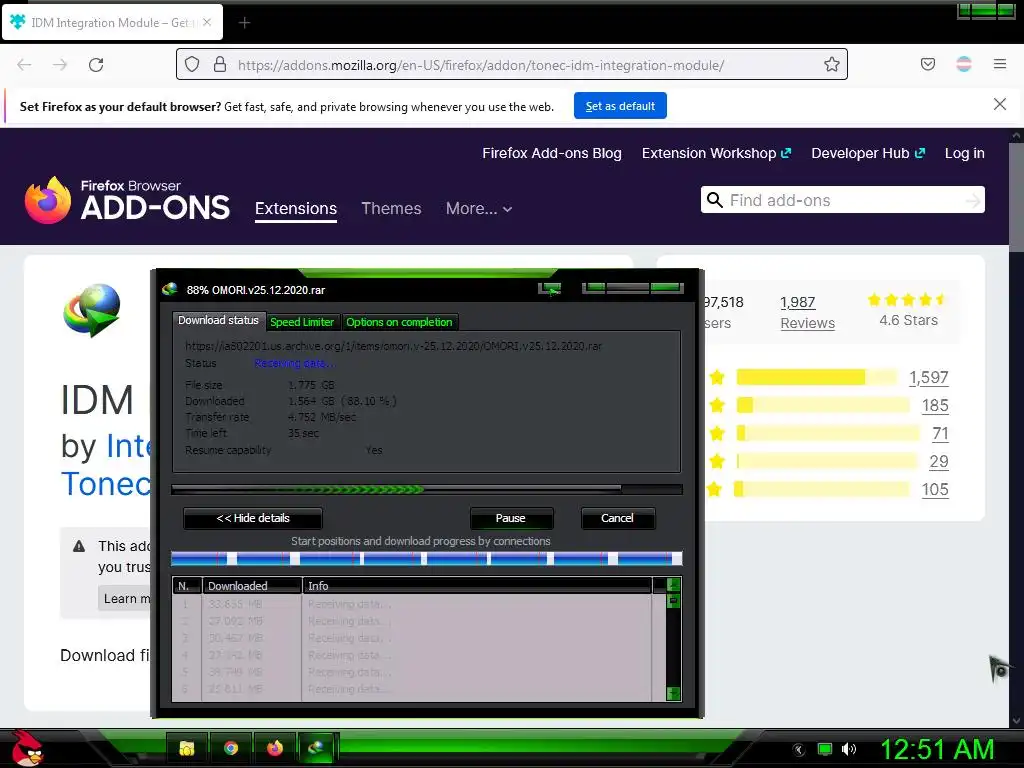Viewport: 1024px width, 768px height.
Task: Open the Firefox hamburger menu
Action: 1000,64
